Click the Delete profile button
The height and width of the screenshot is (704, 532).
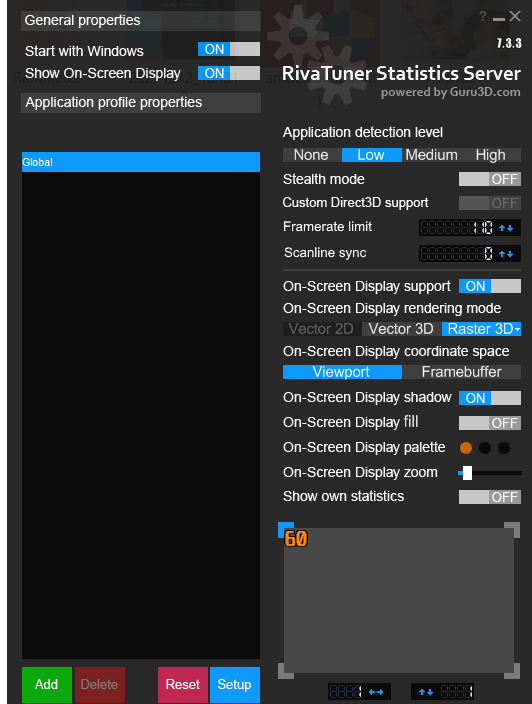[100, 685]
